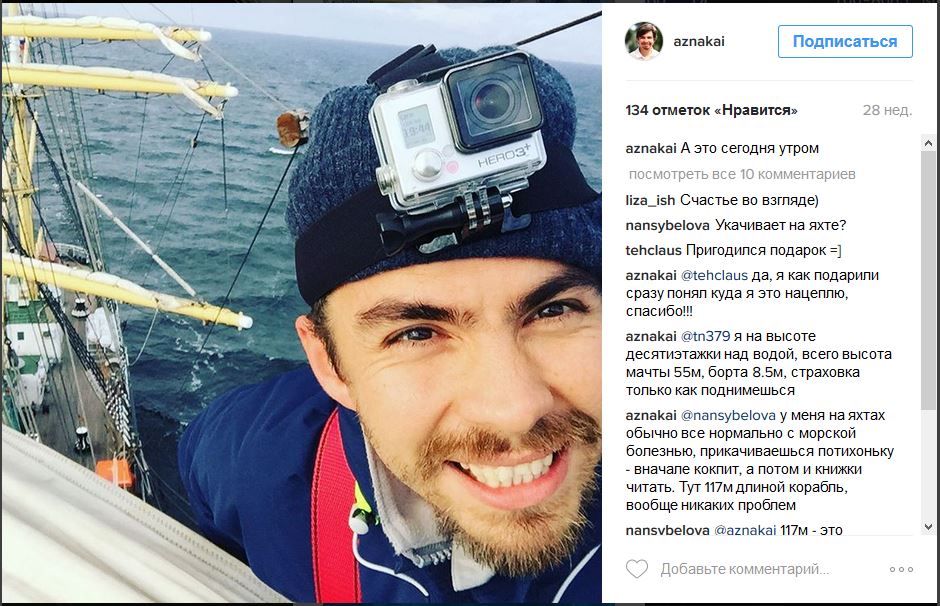Image resolution: width=940 pixels, height=606 pixels.
Task: Click the selfie photo with GoPro
Action: click(302, 303)
